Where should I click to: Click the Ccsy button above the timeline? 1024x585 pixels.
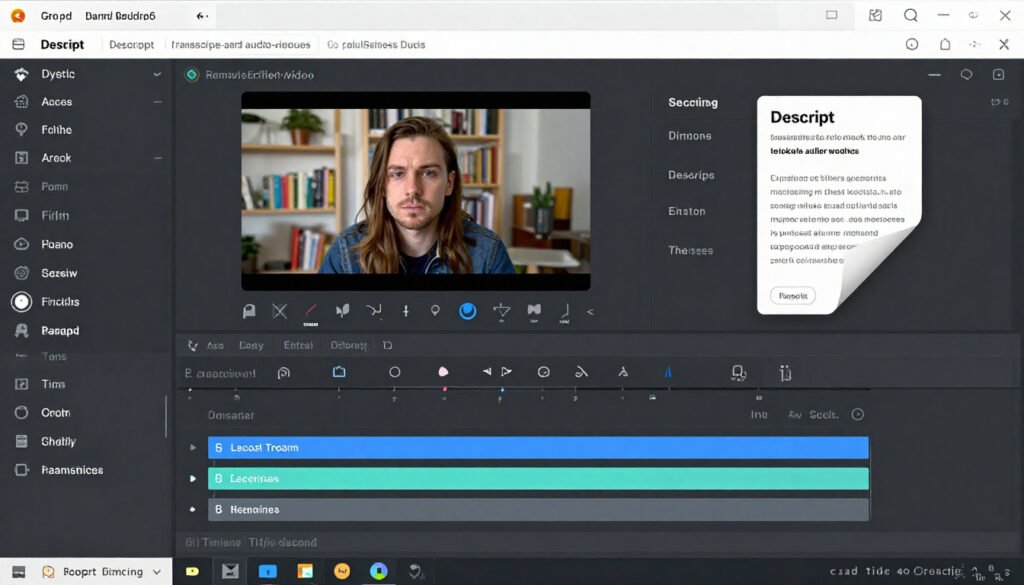click(x=251, y=345)
